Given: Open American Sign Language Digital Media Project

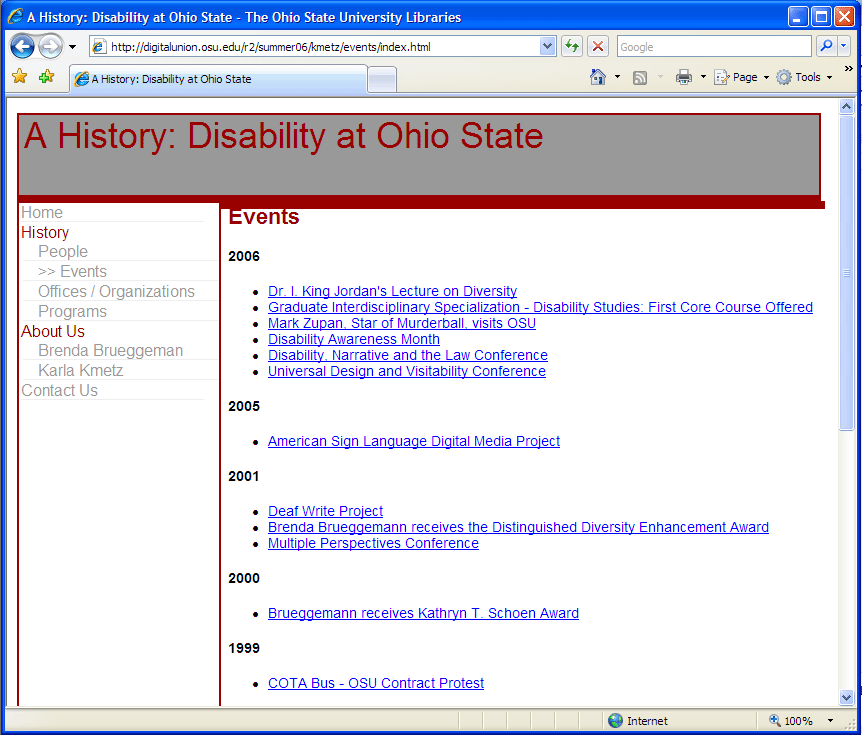Looking at the screenshot, I should pyautogui.click(x=414, y=441).
